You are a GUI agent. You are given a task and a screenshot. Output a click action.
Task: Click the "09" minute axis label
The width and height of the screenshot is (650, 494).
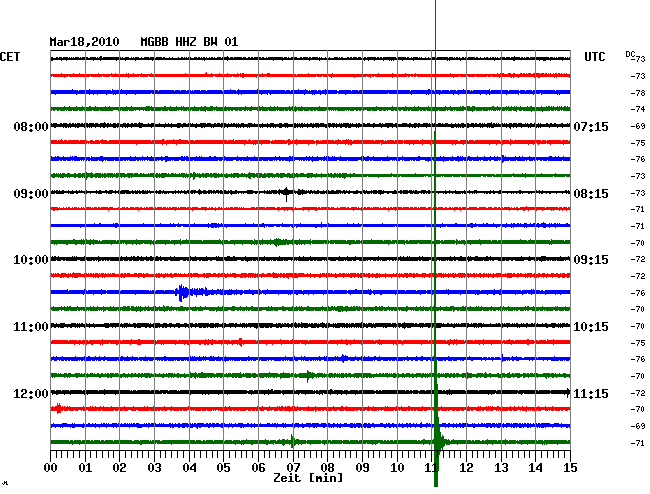click(x=362, y=468)
